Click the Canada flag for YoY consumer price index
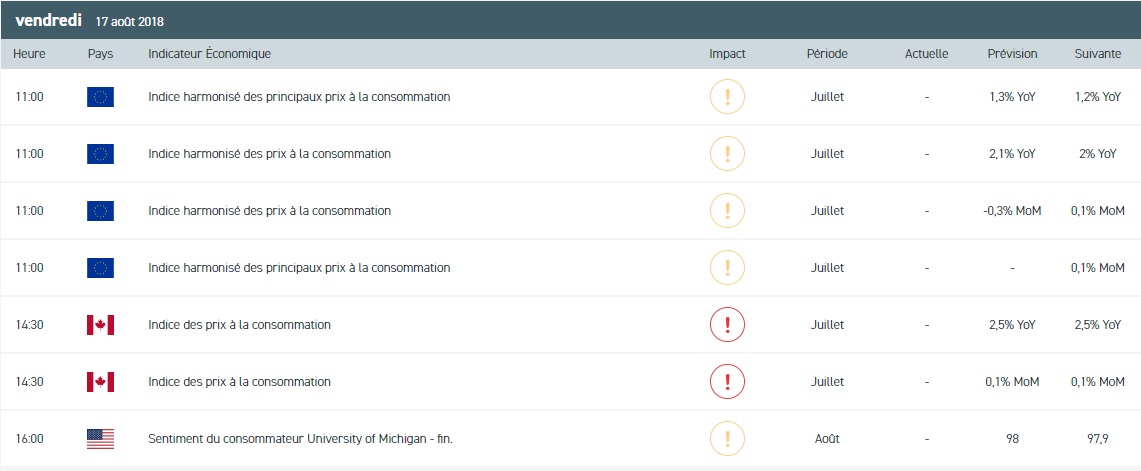 click(x=100, y=325)
